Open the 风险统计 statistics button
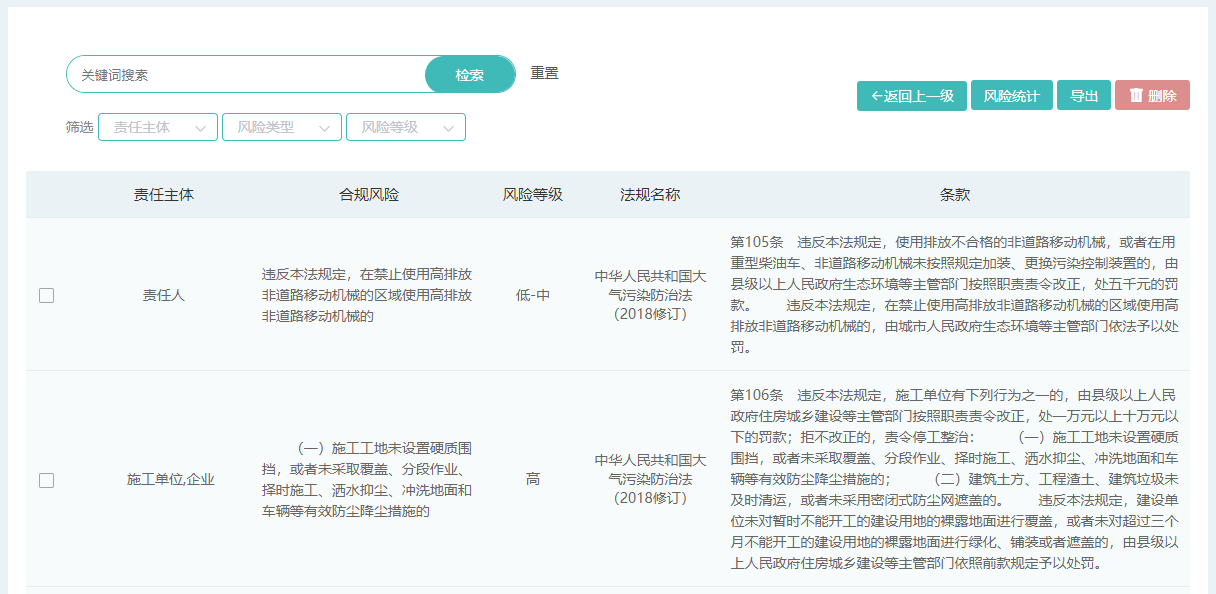The height and width of the screenshot is (594, 1216). [x=1012, y=96]
